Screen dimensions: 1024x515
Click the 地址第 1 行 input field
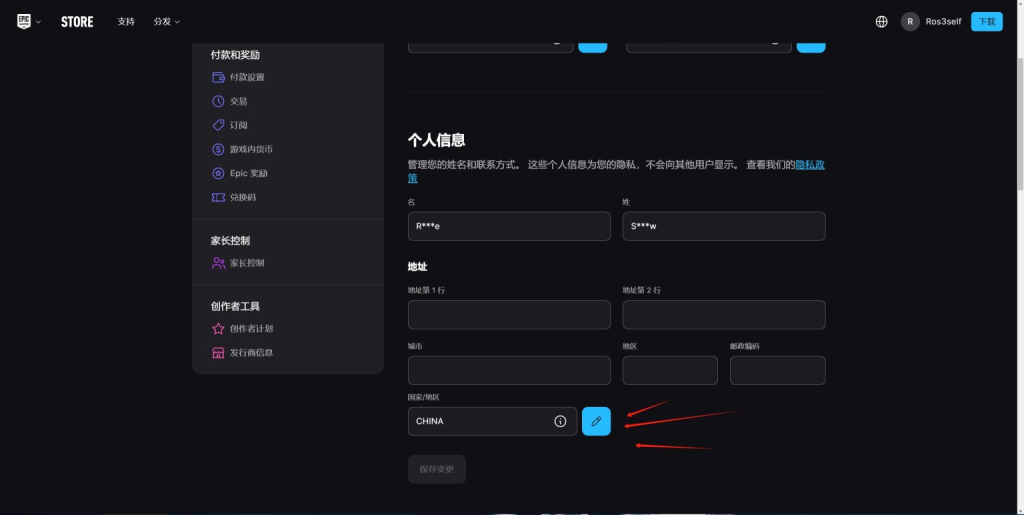[509, 315]
